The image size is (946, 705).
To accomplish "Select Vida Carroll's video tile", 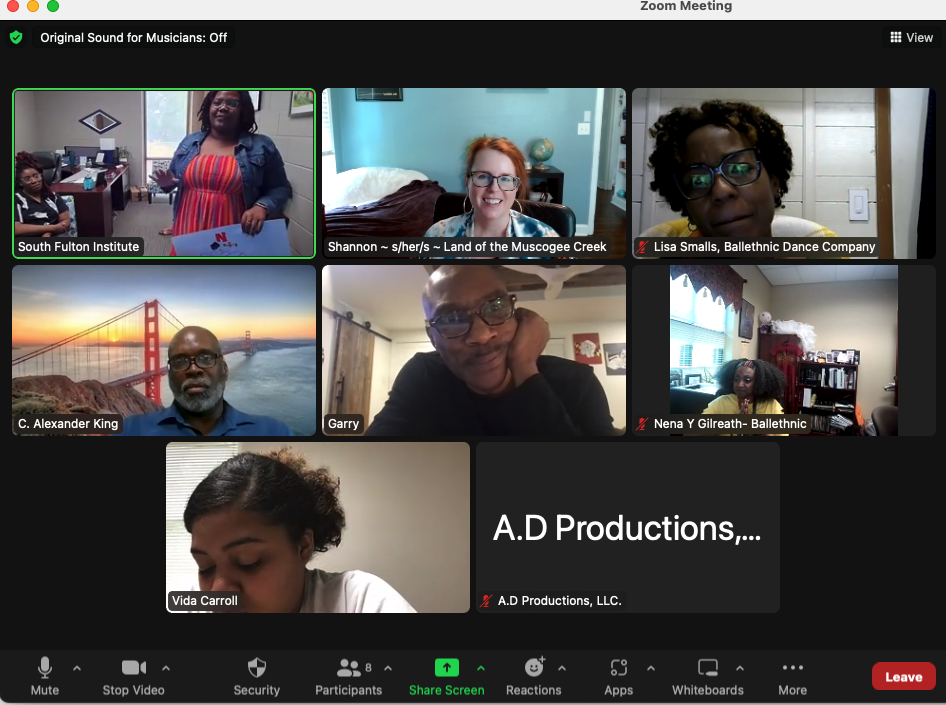I will pyautogui.click(x=318, y=528).
